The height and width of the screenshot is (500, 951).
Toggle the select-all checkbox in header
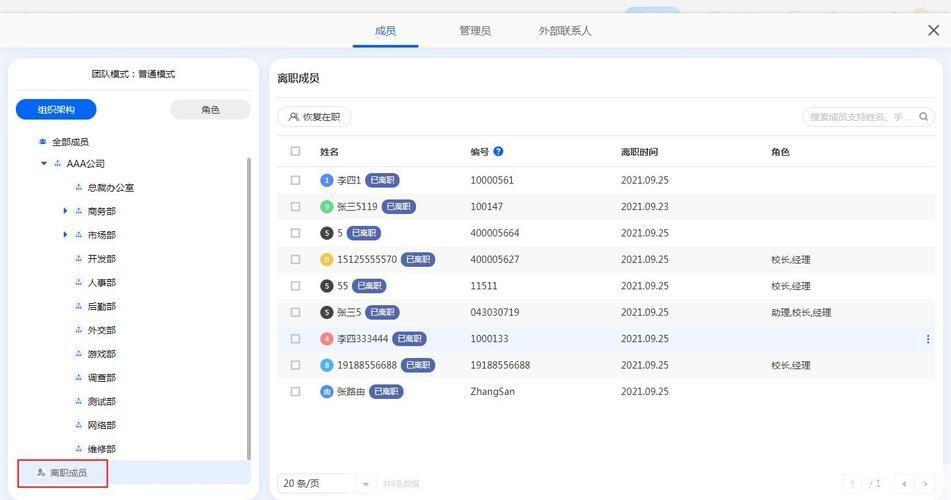click(x=295, y=152)
